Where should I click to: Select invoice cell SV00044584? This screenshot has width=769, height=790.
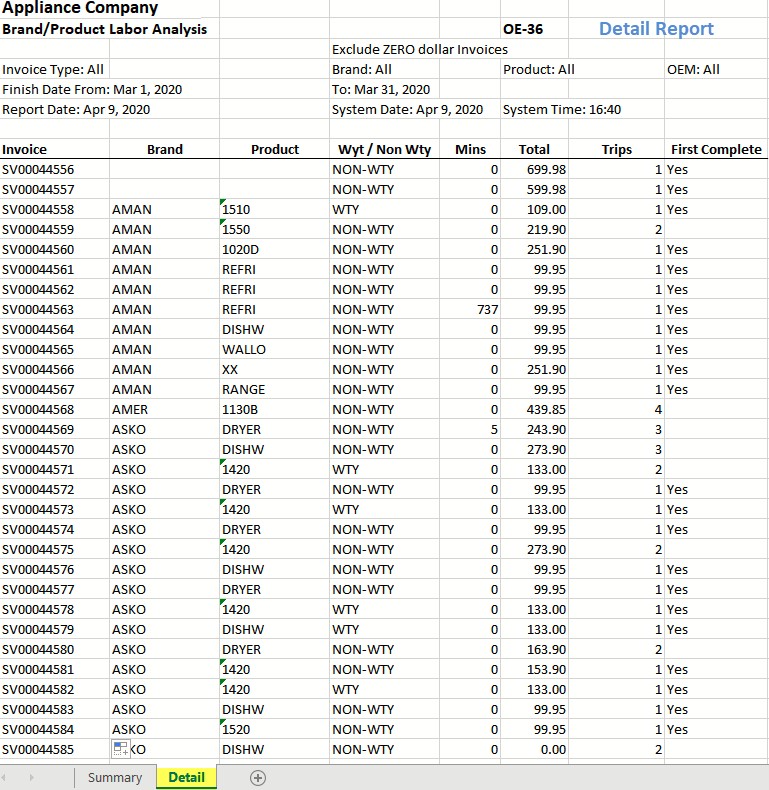[55, 729]
